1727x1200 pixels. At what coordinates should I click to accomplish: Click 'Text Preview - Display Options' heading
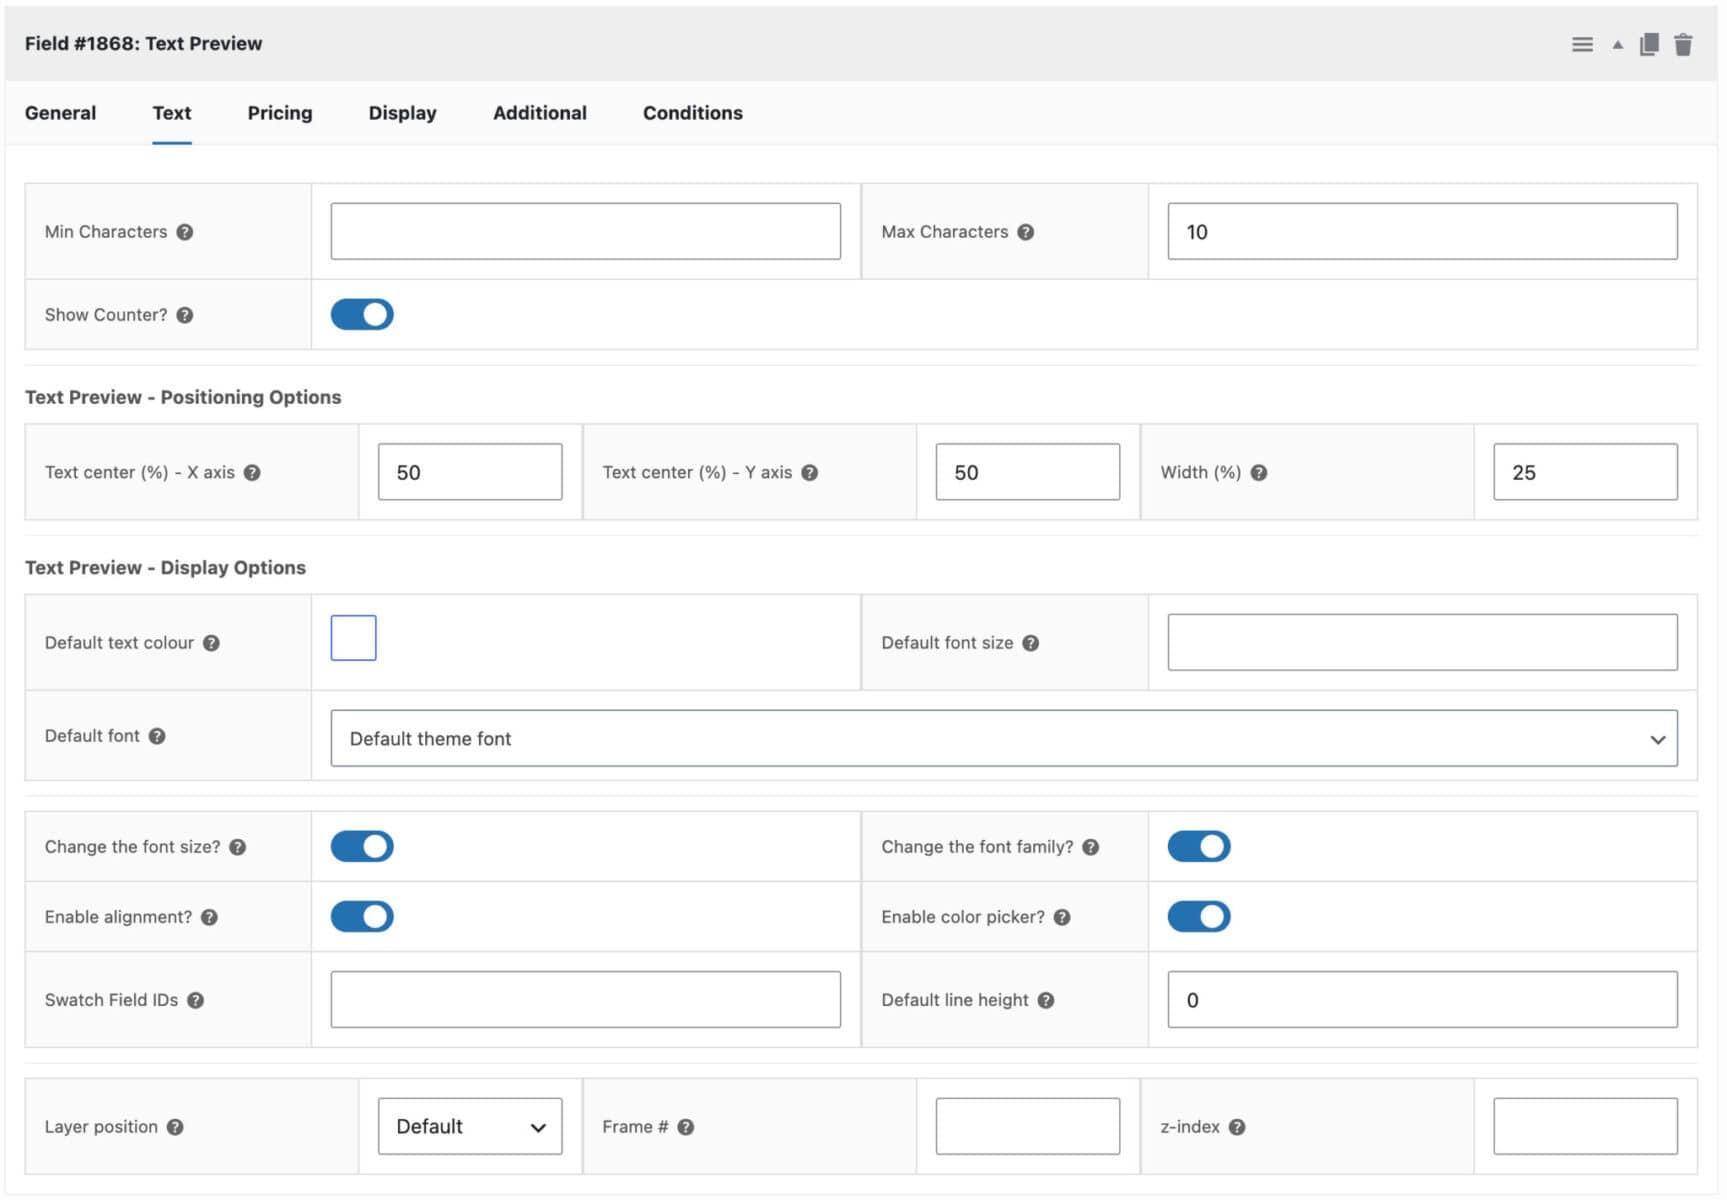pos(166,568)
